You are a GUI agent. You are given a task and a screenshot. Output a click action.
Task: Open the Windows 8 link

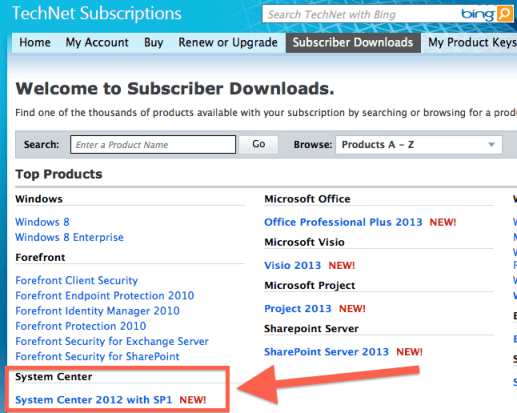(42, 222)
